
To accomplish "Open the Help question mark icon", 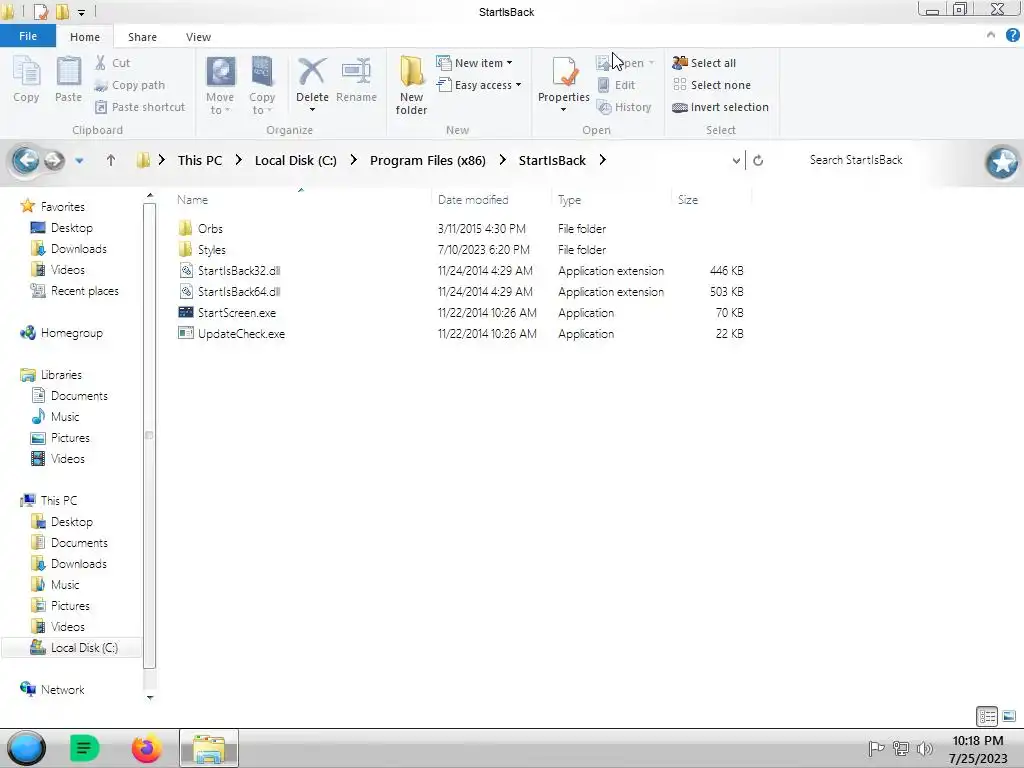I will coord(1012,35).
